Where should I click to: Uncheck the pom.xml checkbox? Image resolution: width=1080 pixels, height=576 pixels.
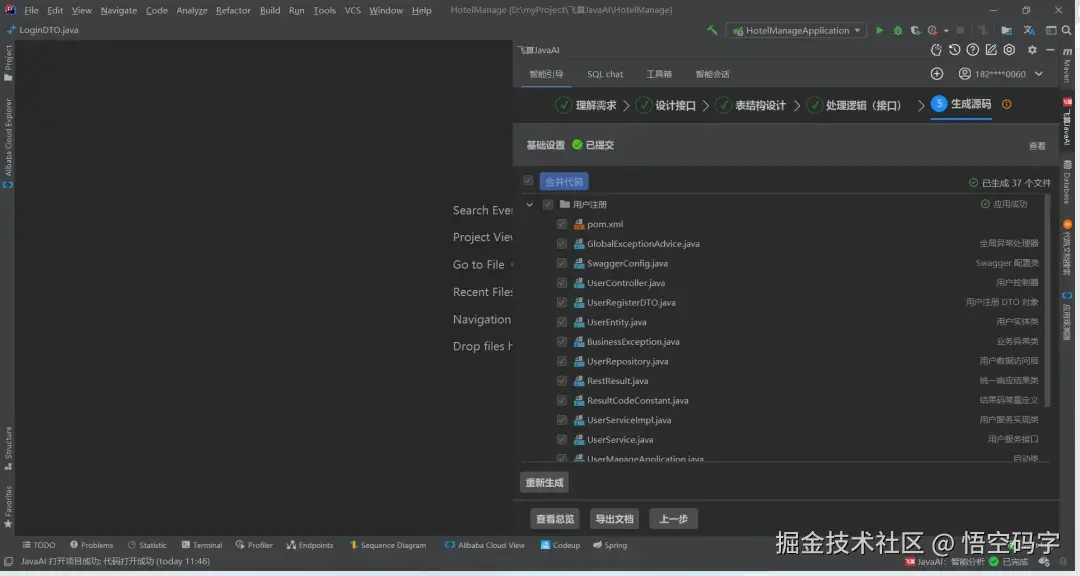562,224
